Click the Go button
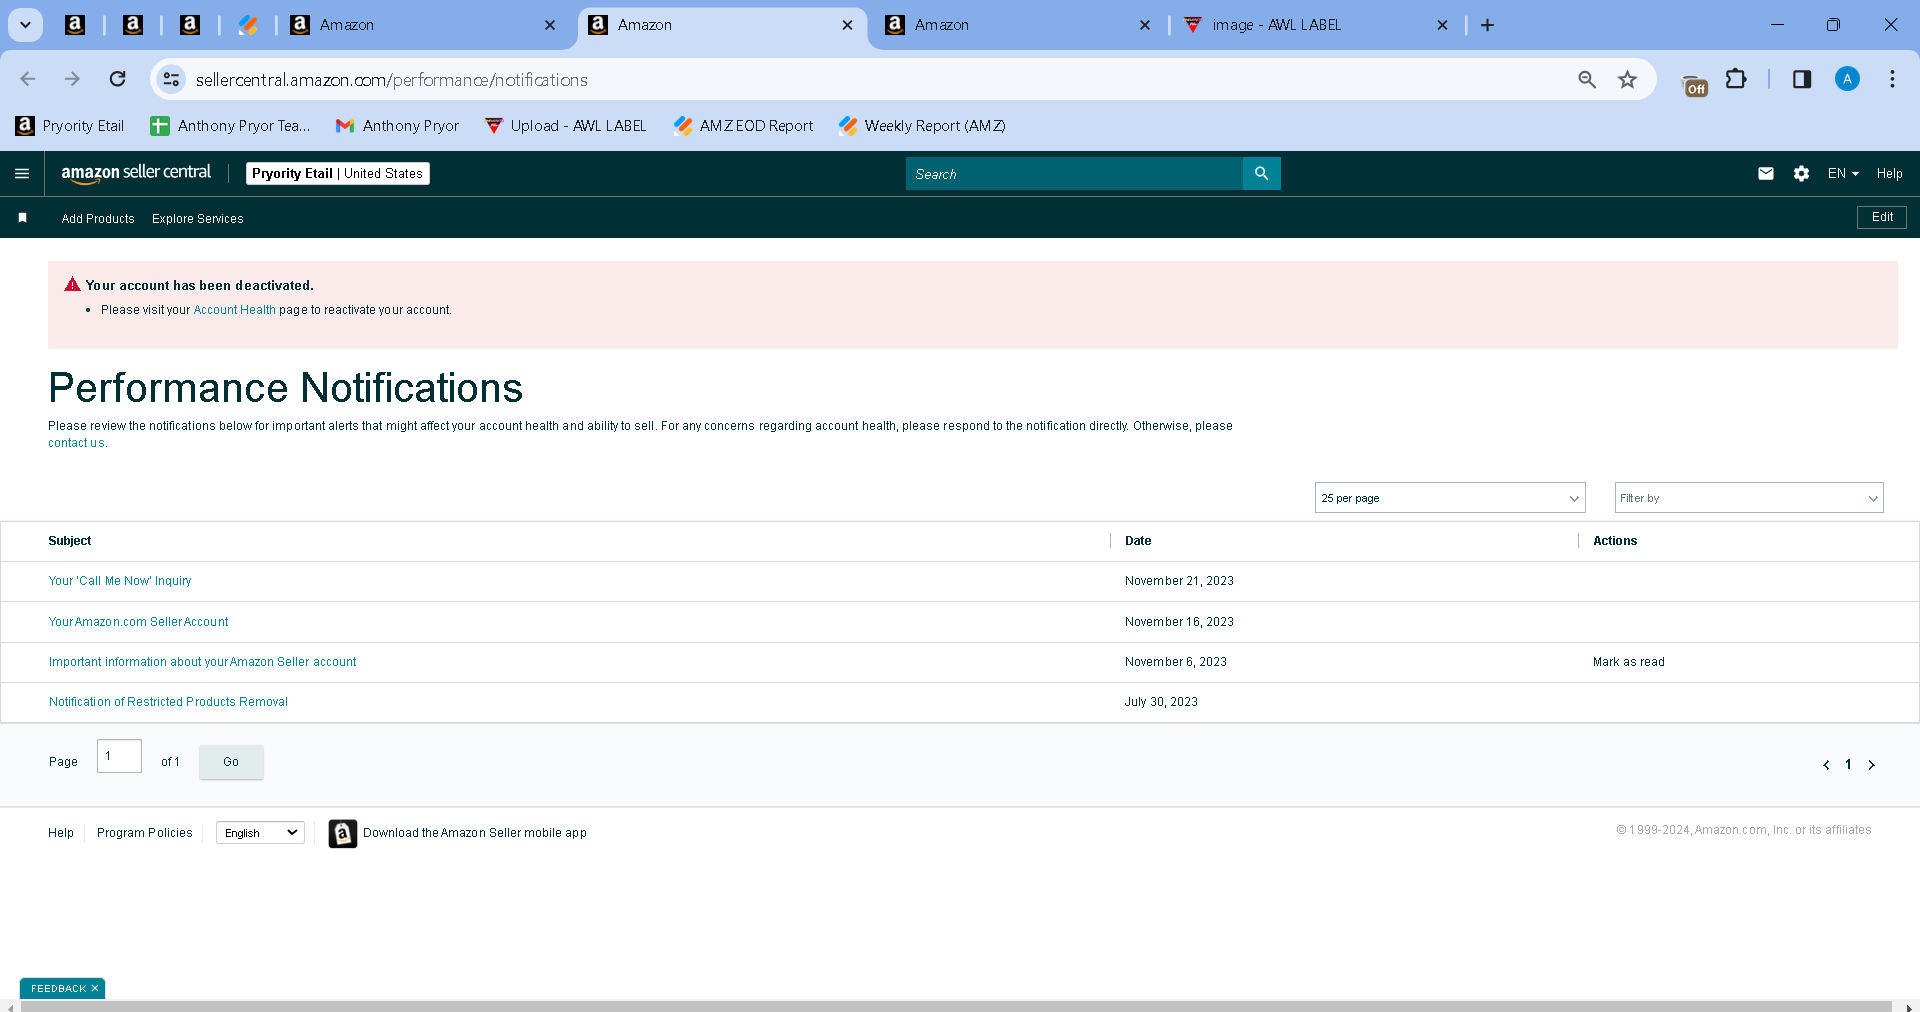This screenshot has width=1920, height=1012. click(x=231, y=762)
